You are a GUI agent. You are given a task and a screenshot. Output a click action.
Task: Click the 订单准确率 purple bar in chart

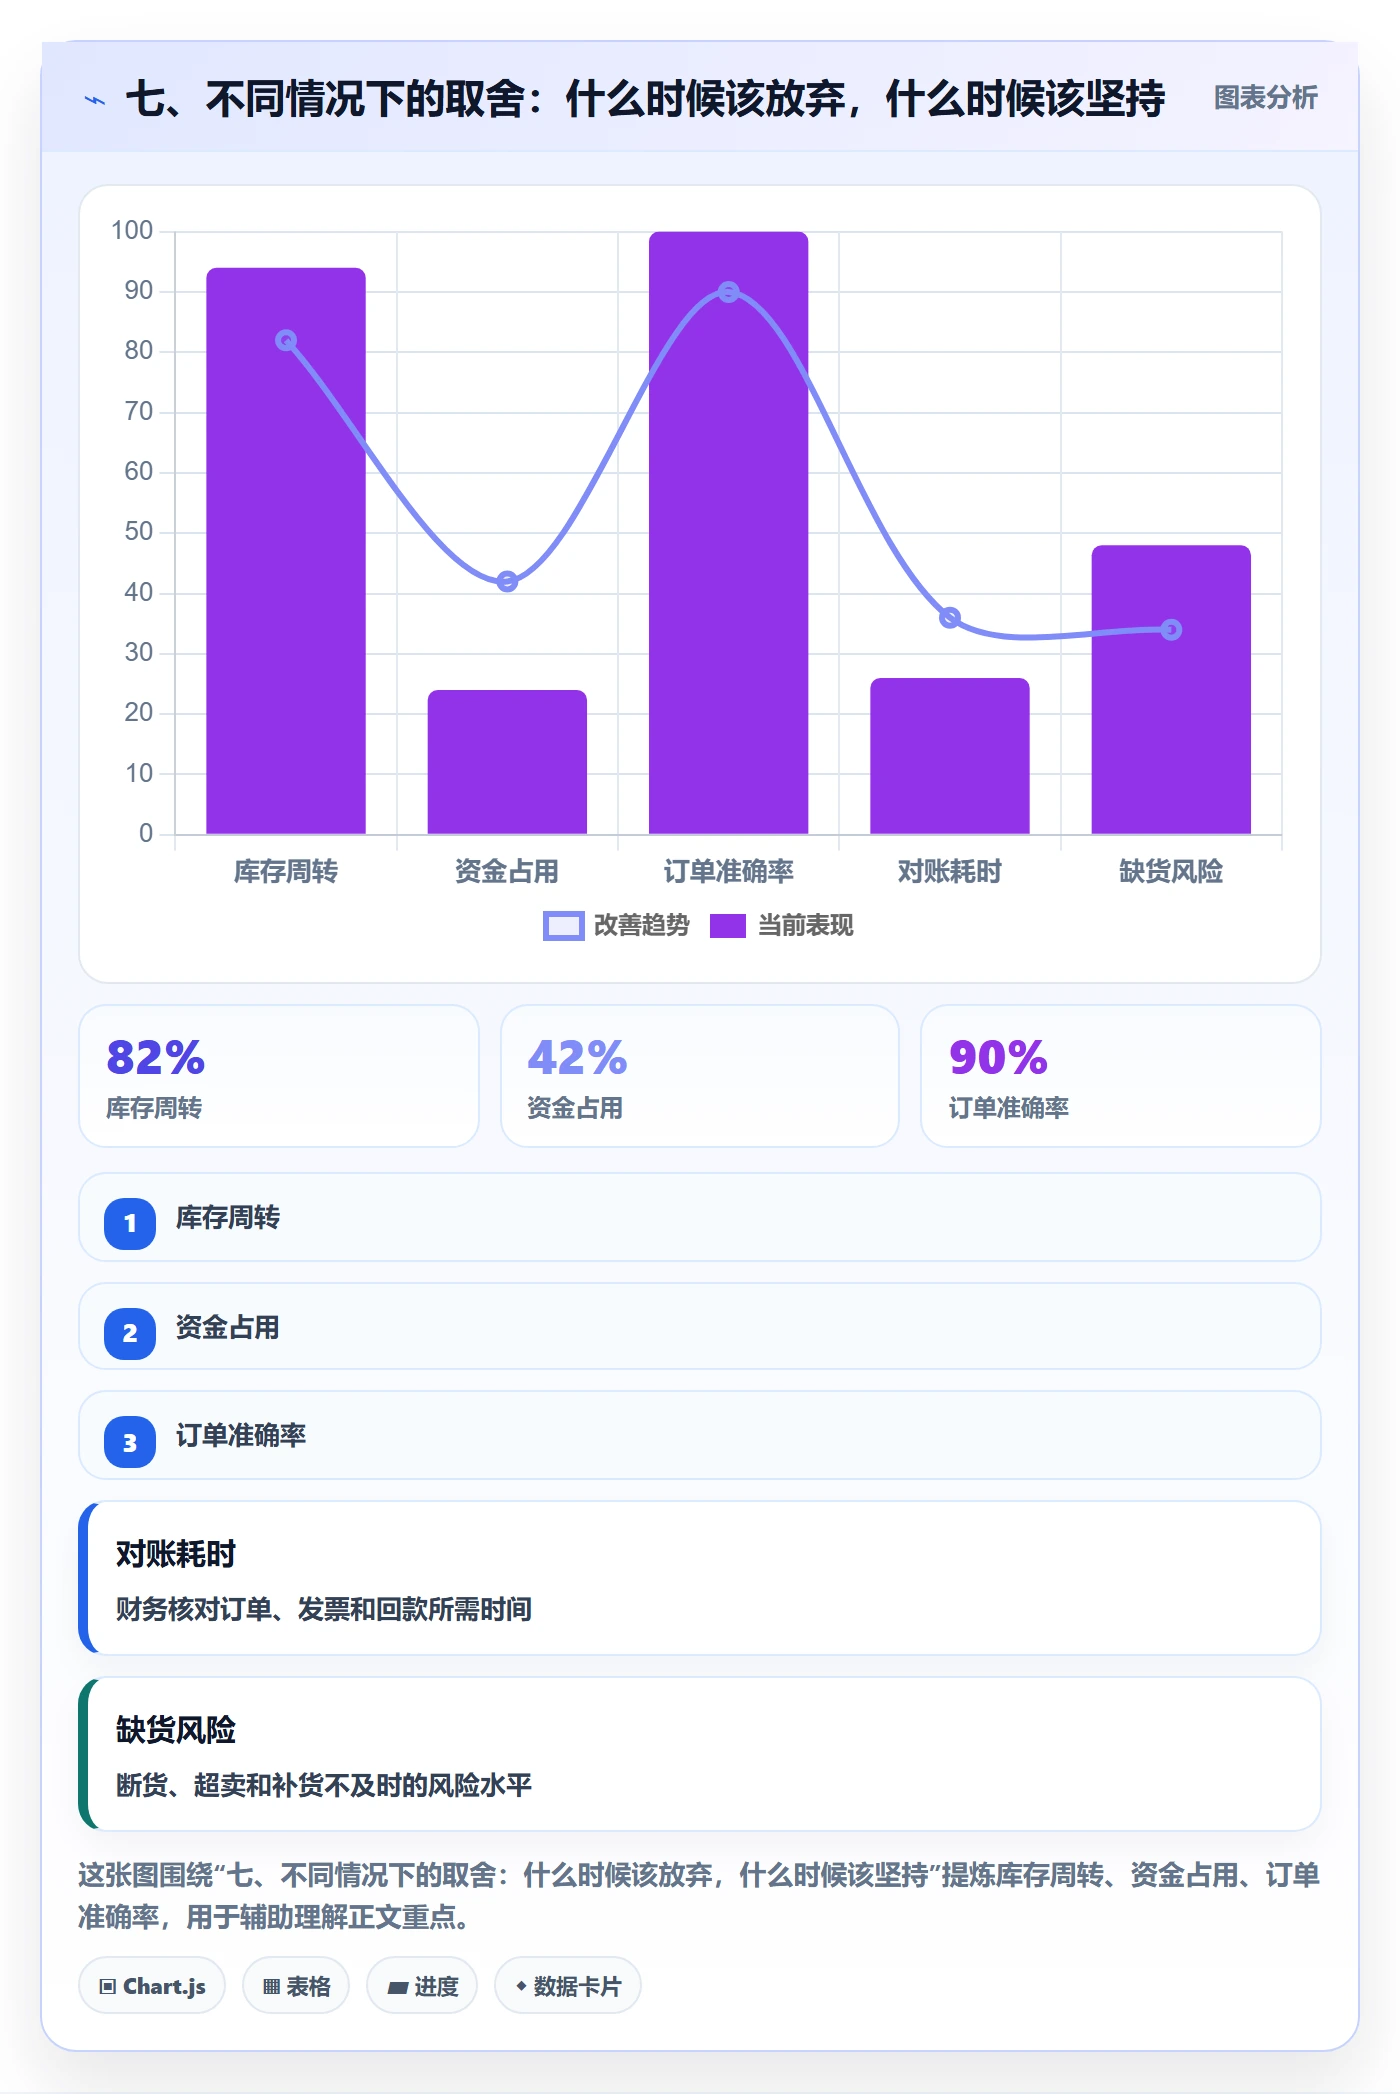(x=728, y=533)
